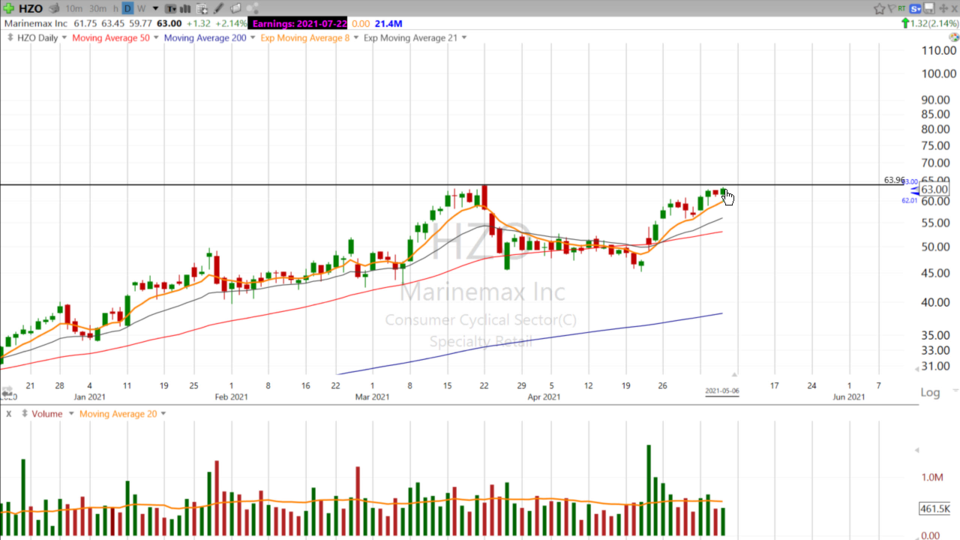Click the Exp Moving Average 8 label
This screenshot has width=960, height=540.
click(x=305, y=38)
